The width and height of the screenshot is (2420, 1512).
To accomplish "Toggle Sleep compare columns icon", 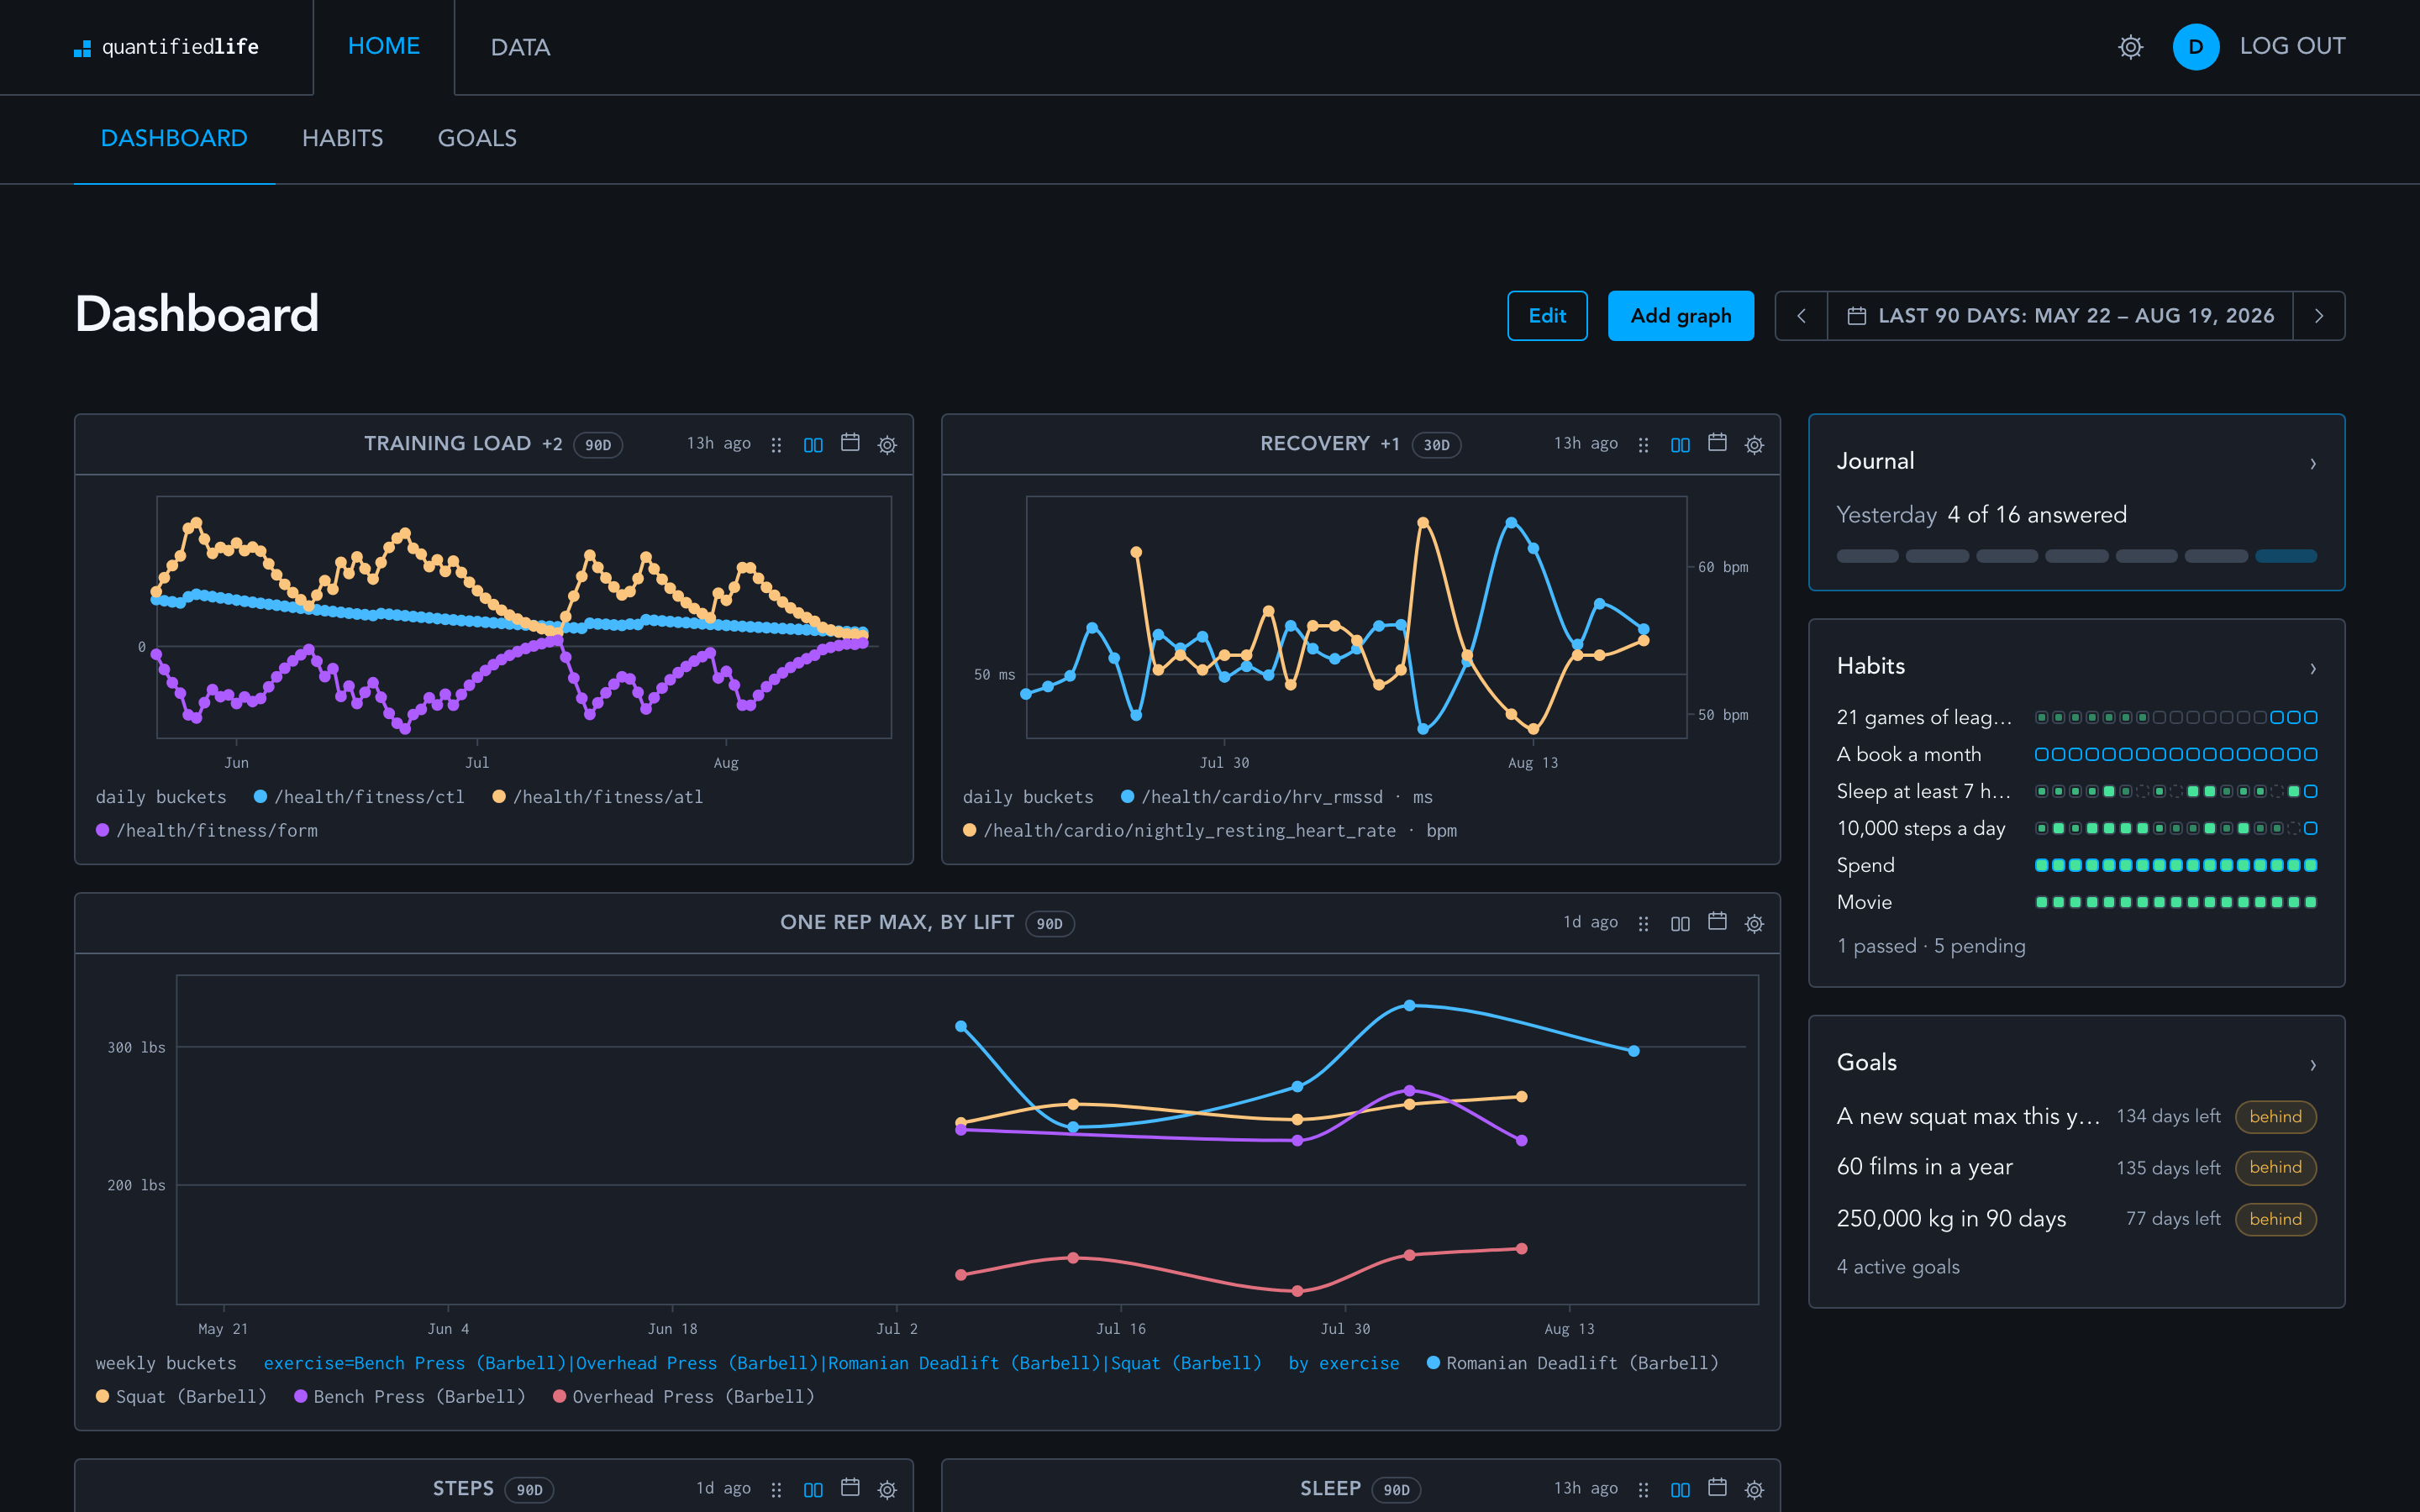I will pyautogui.click(x=1680, y=1489).
